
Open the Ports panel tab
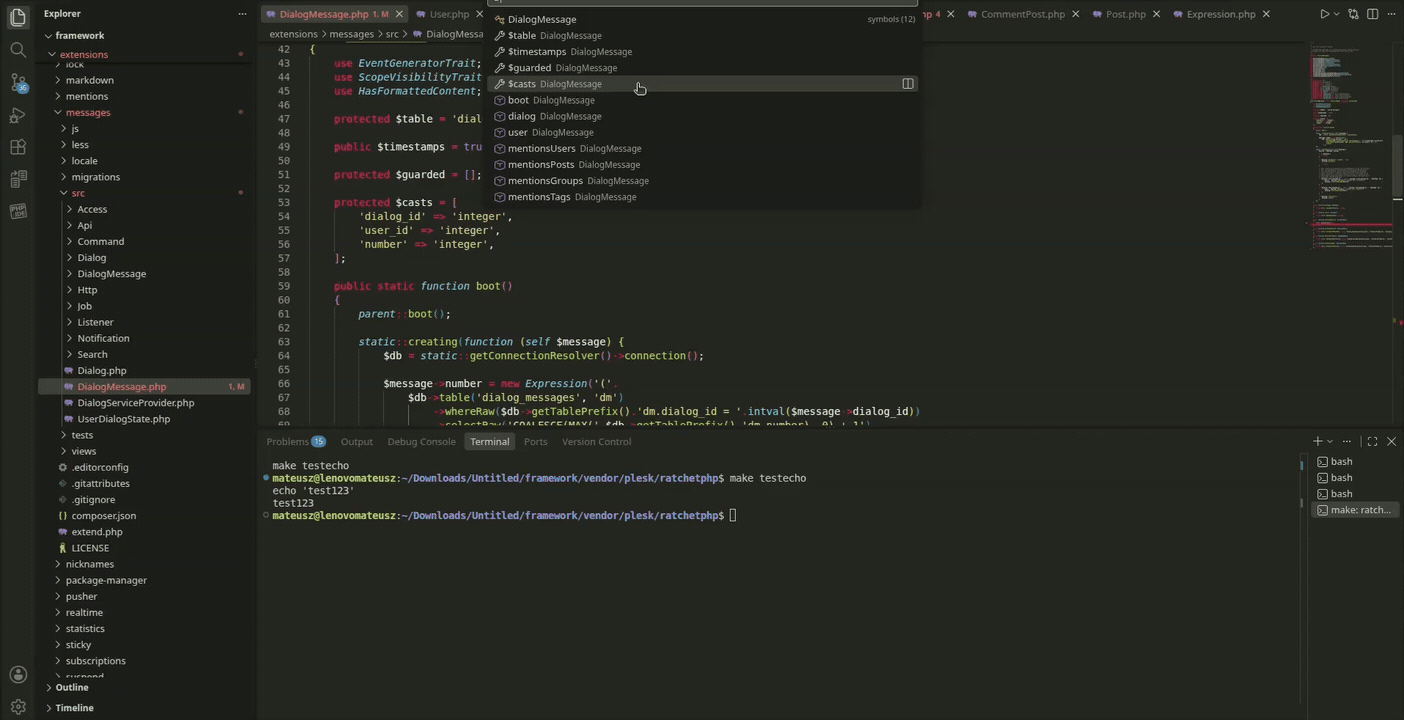tap(535, 441)
